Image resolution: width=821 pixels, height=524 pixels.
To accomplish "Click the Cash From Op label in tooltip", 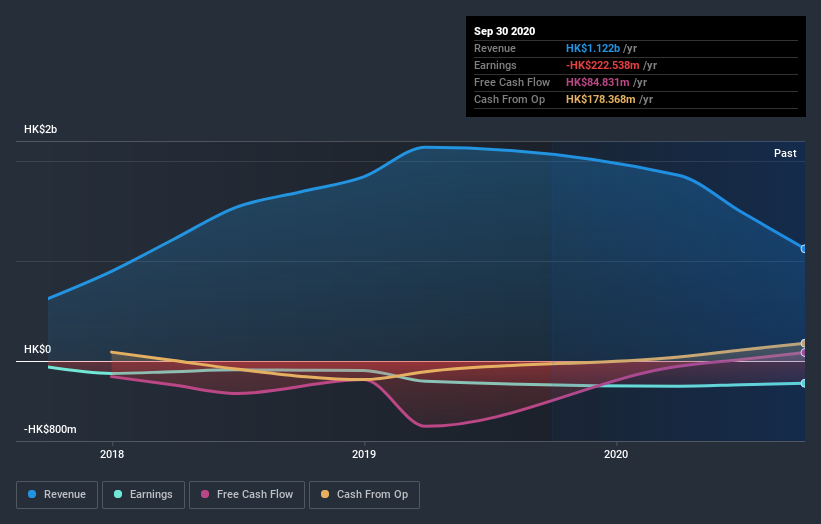I will tap(509, 99).
